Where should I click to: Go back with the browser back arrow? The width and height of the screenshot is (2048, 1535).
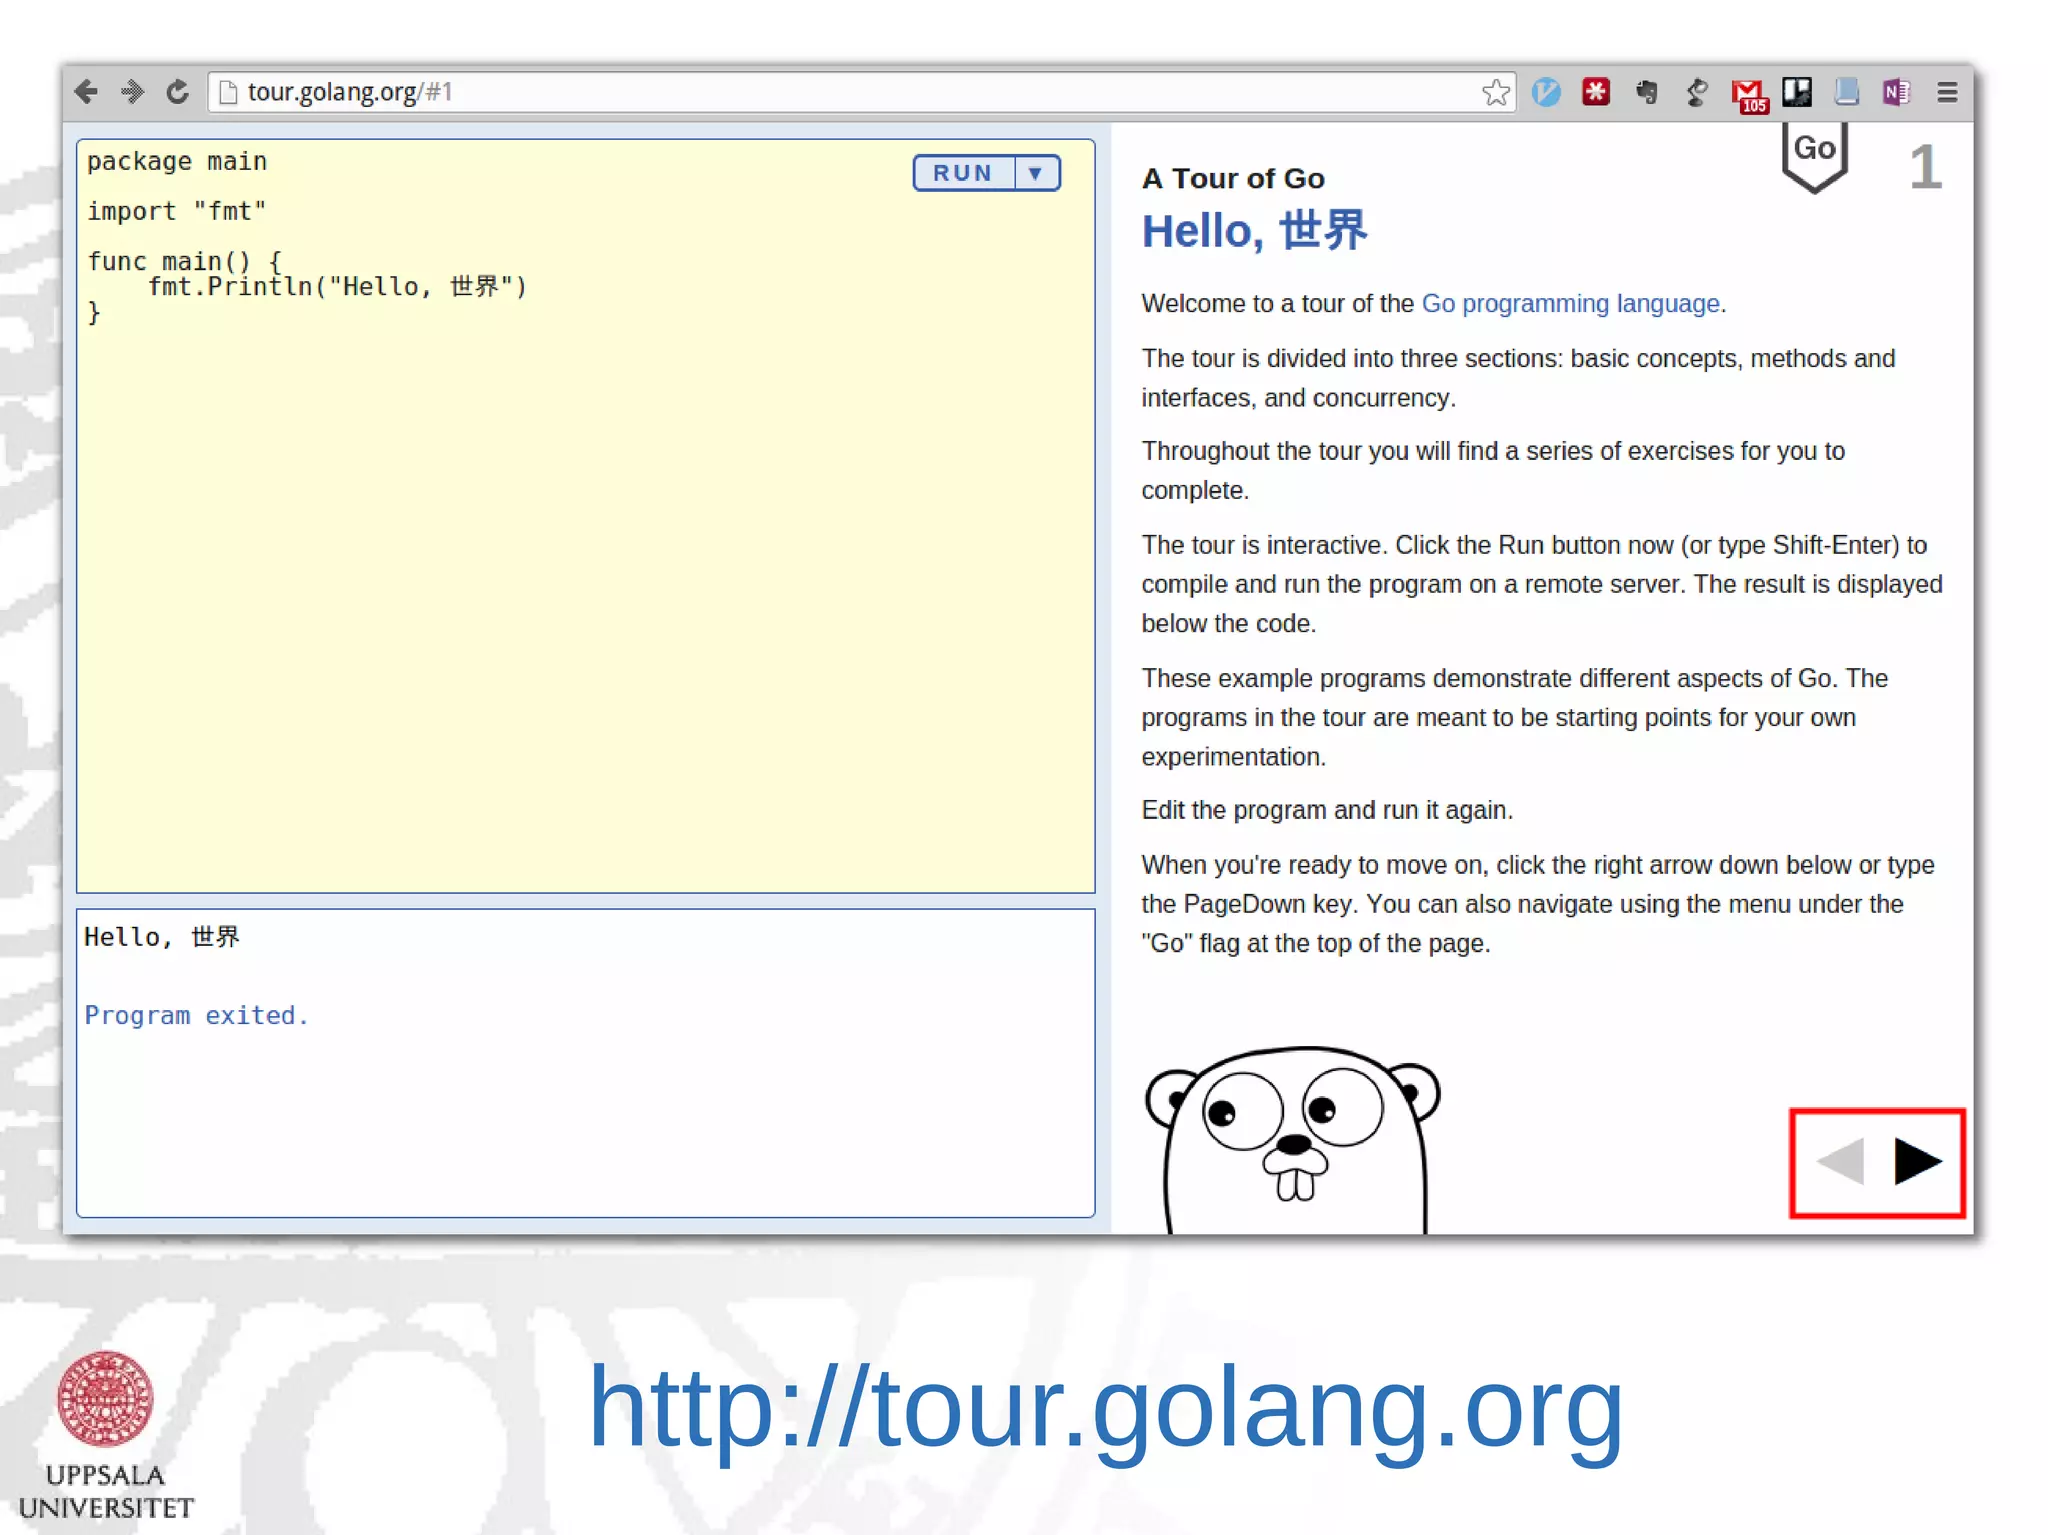point(87,92)
